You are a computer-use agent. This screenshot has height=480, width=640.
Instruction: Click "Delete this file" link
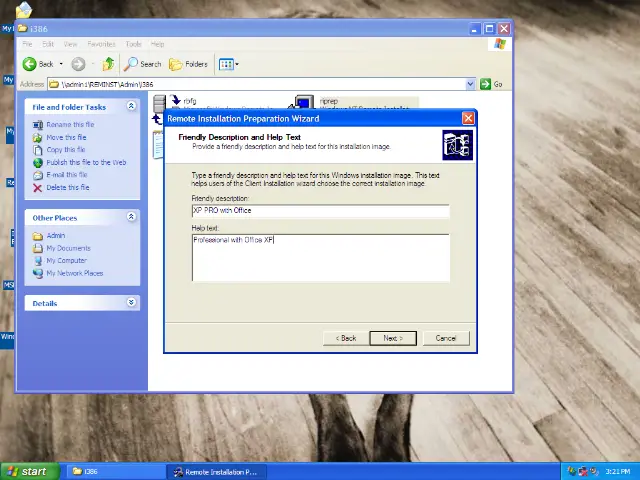coord(67,187)
